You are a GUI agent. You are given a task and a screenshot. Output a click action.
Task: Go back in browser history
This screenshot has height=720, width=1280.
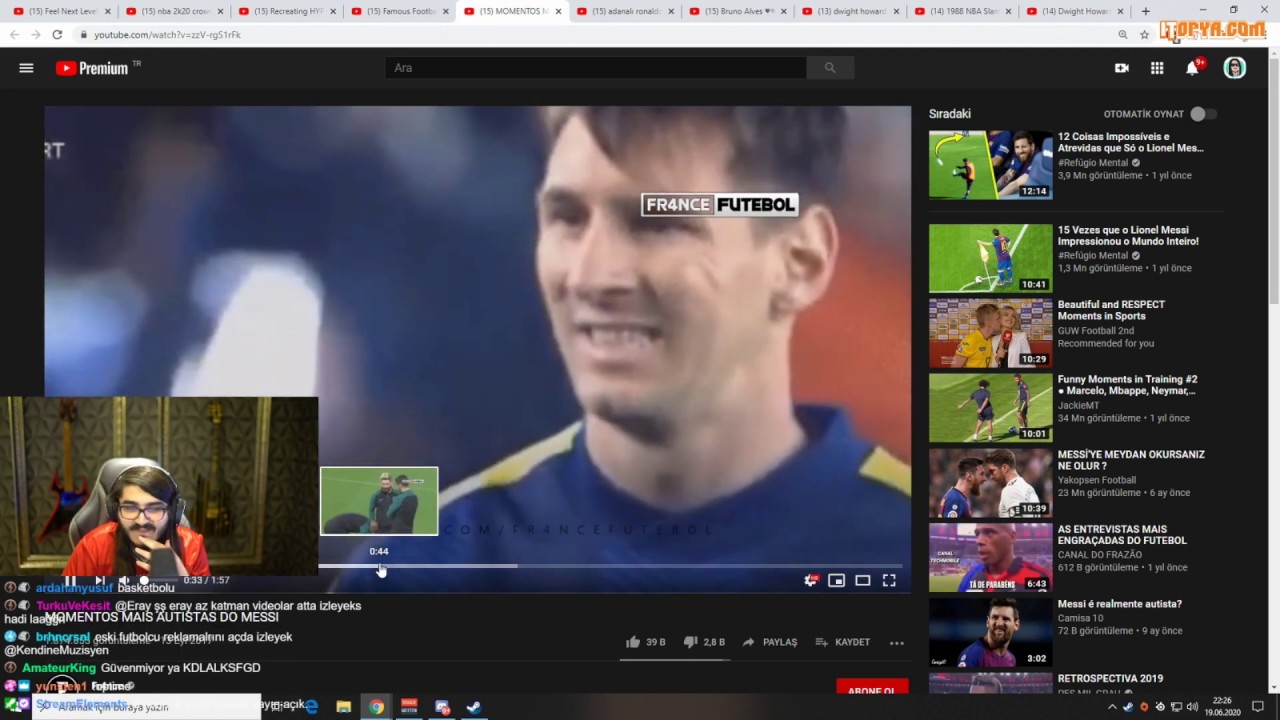pos(14,34)
